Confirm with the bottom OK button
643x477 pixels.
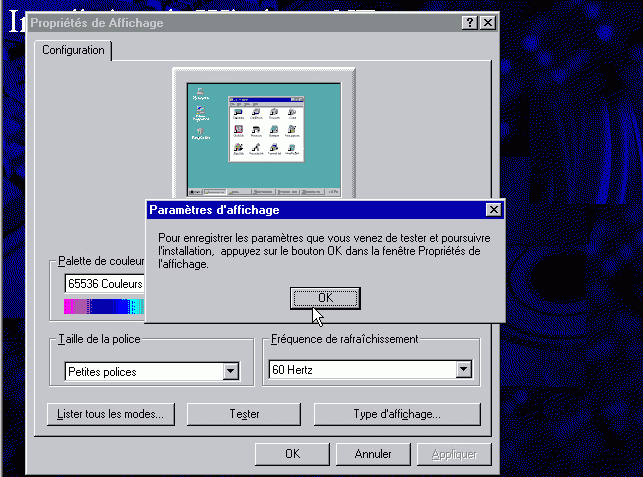point(292,454)
